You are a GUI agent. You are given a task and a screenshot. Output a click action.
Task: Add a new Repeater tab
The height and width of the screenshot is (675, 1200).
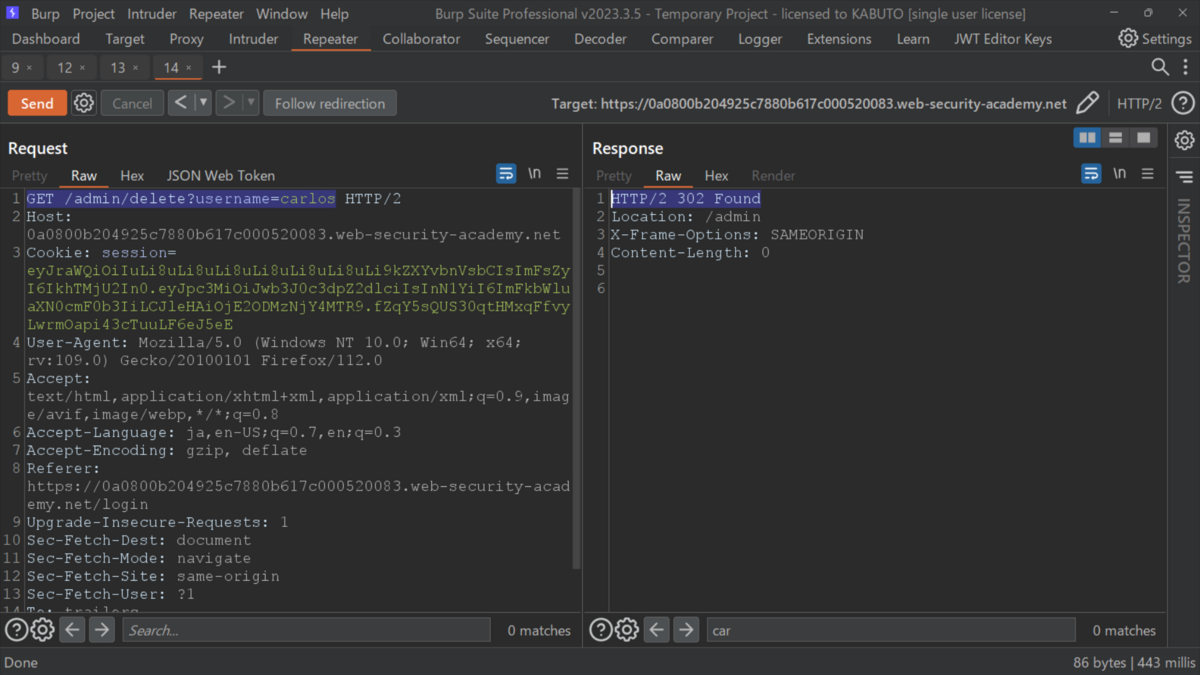pos(219,67)
